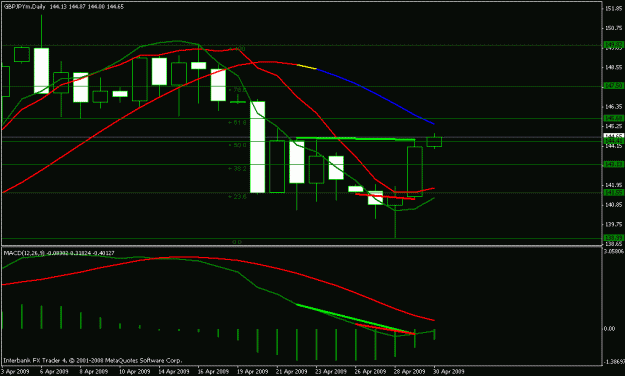Screen dimensions: 625x376
Task: Select the 26 Apr 2009 date label
Action: pos(370,372)
